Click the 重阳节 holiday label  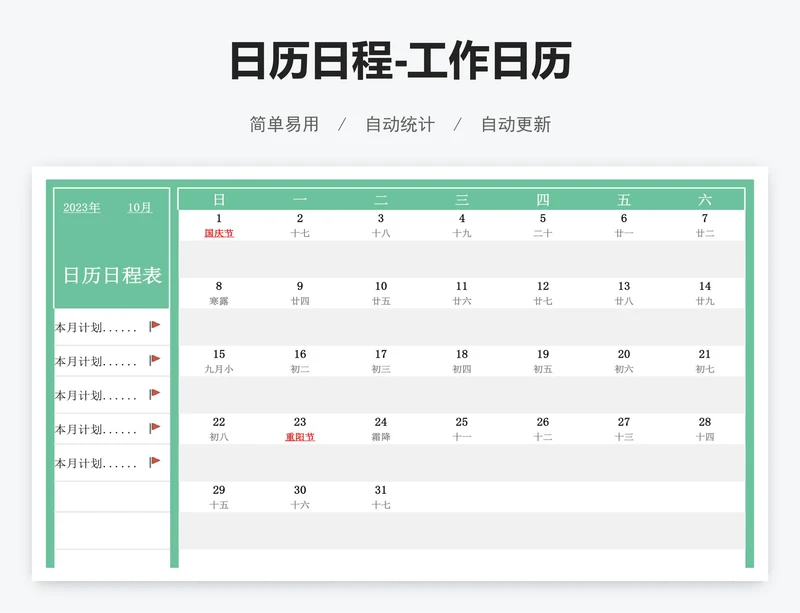click(300, 437)
